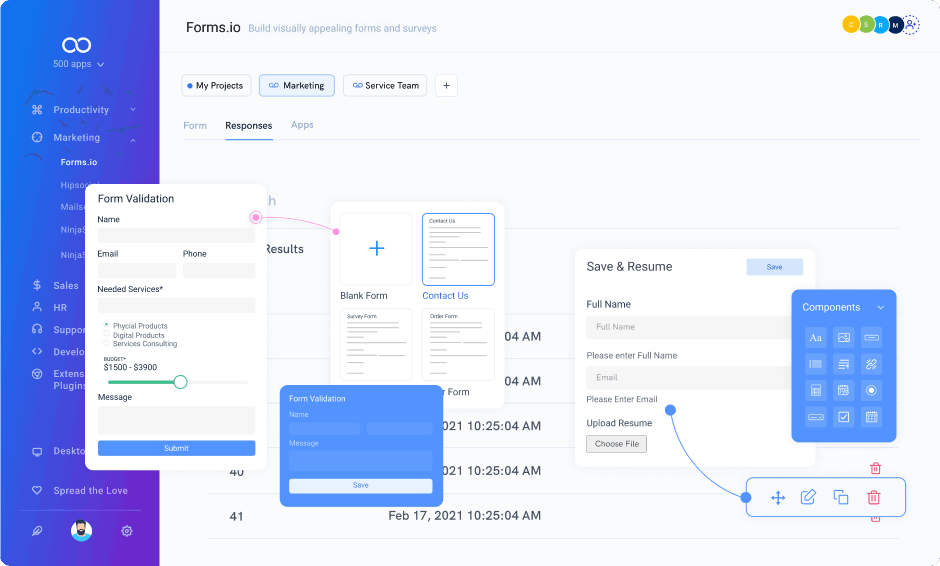
Task: Select the Digital Products radio option
Action: (107, 334)
